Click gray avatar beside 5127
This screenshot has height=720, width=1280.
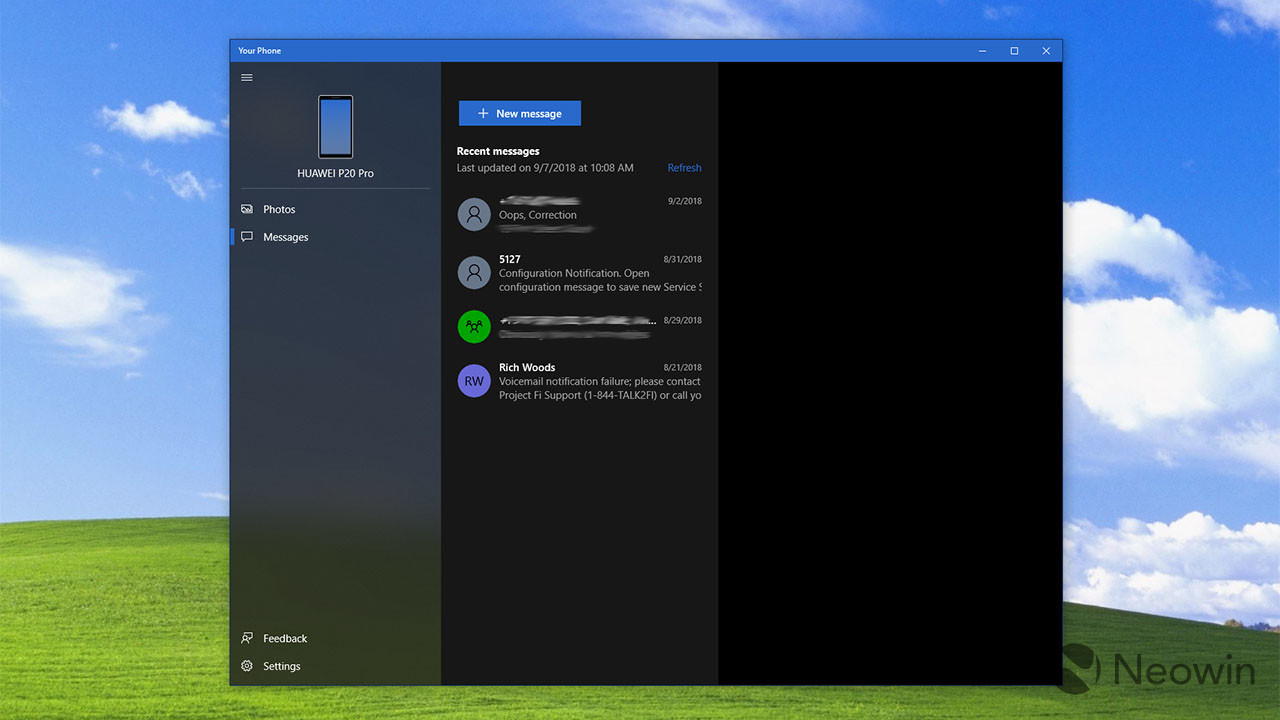click(x=474, y=273)
